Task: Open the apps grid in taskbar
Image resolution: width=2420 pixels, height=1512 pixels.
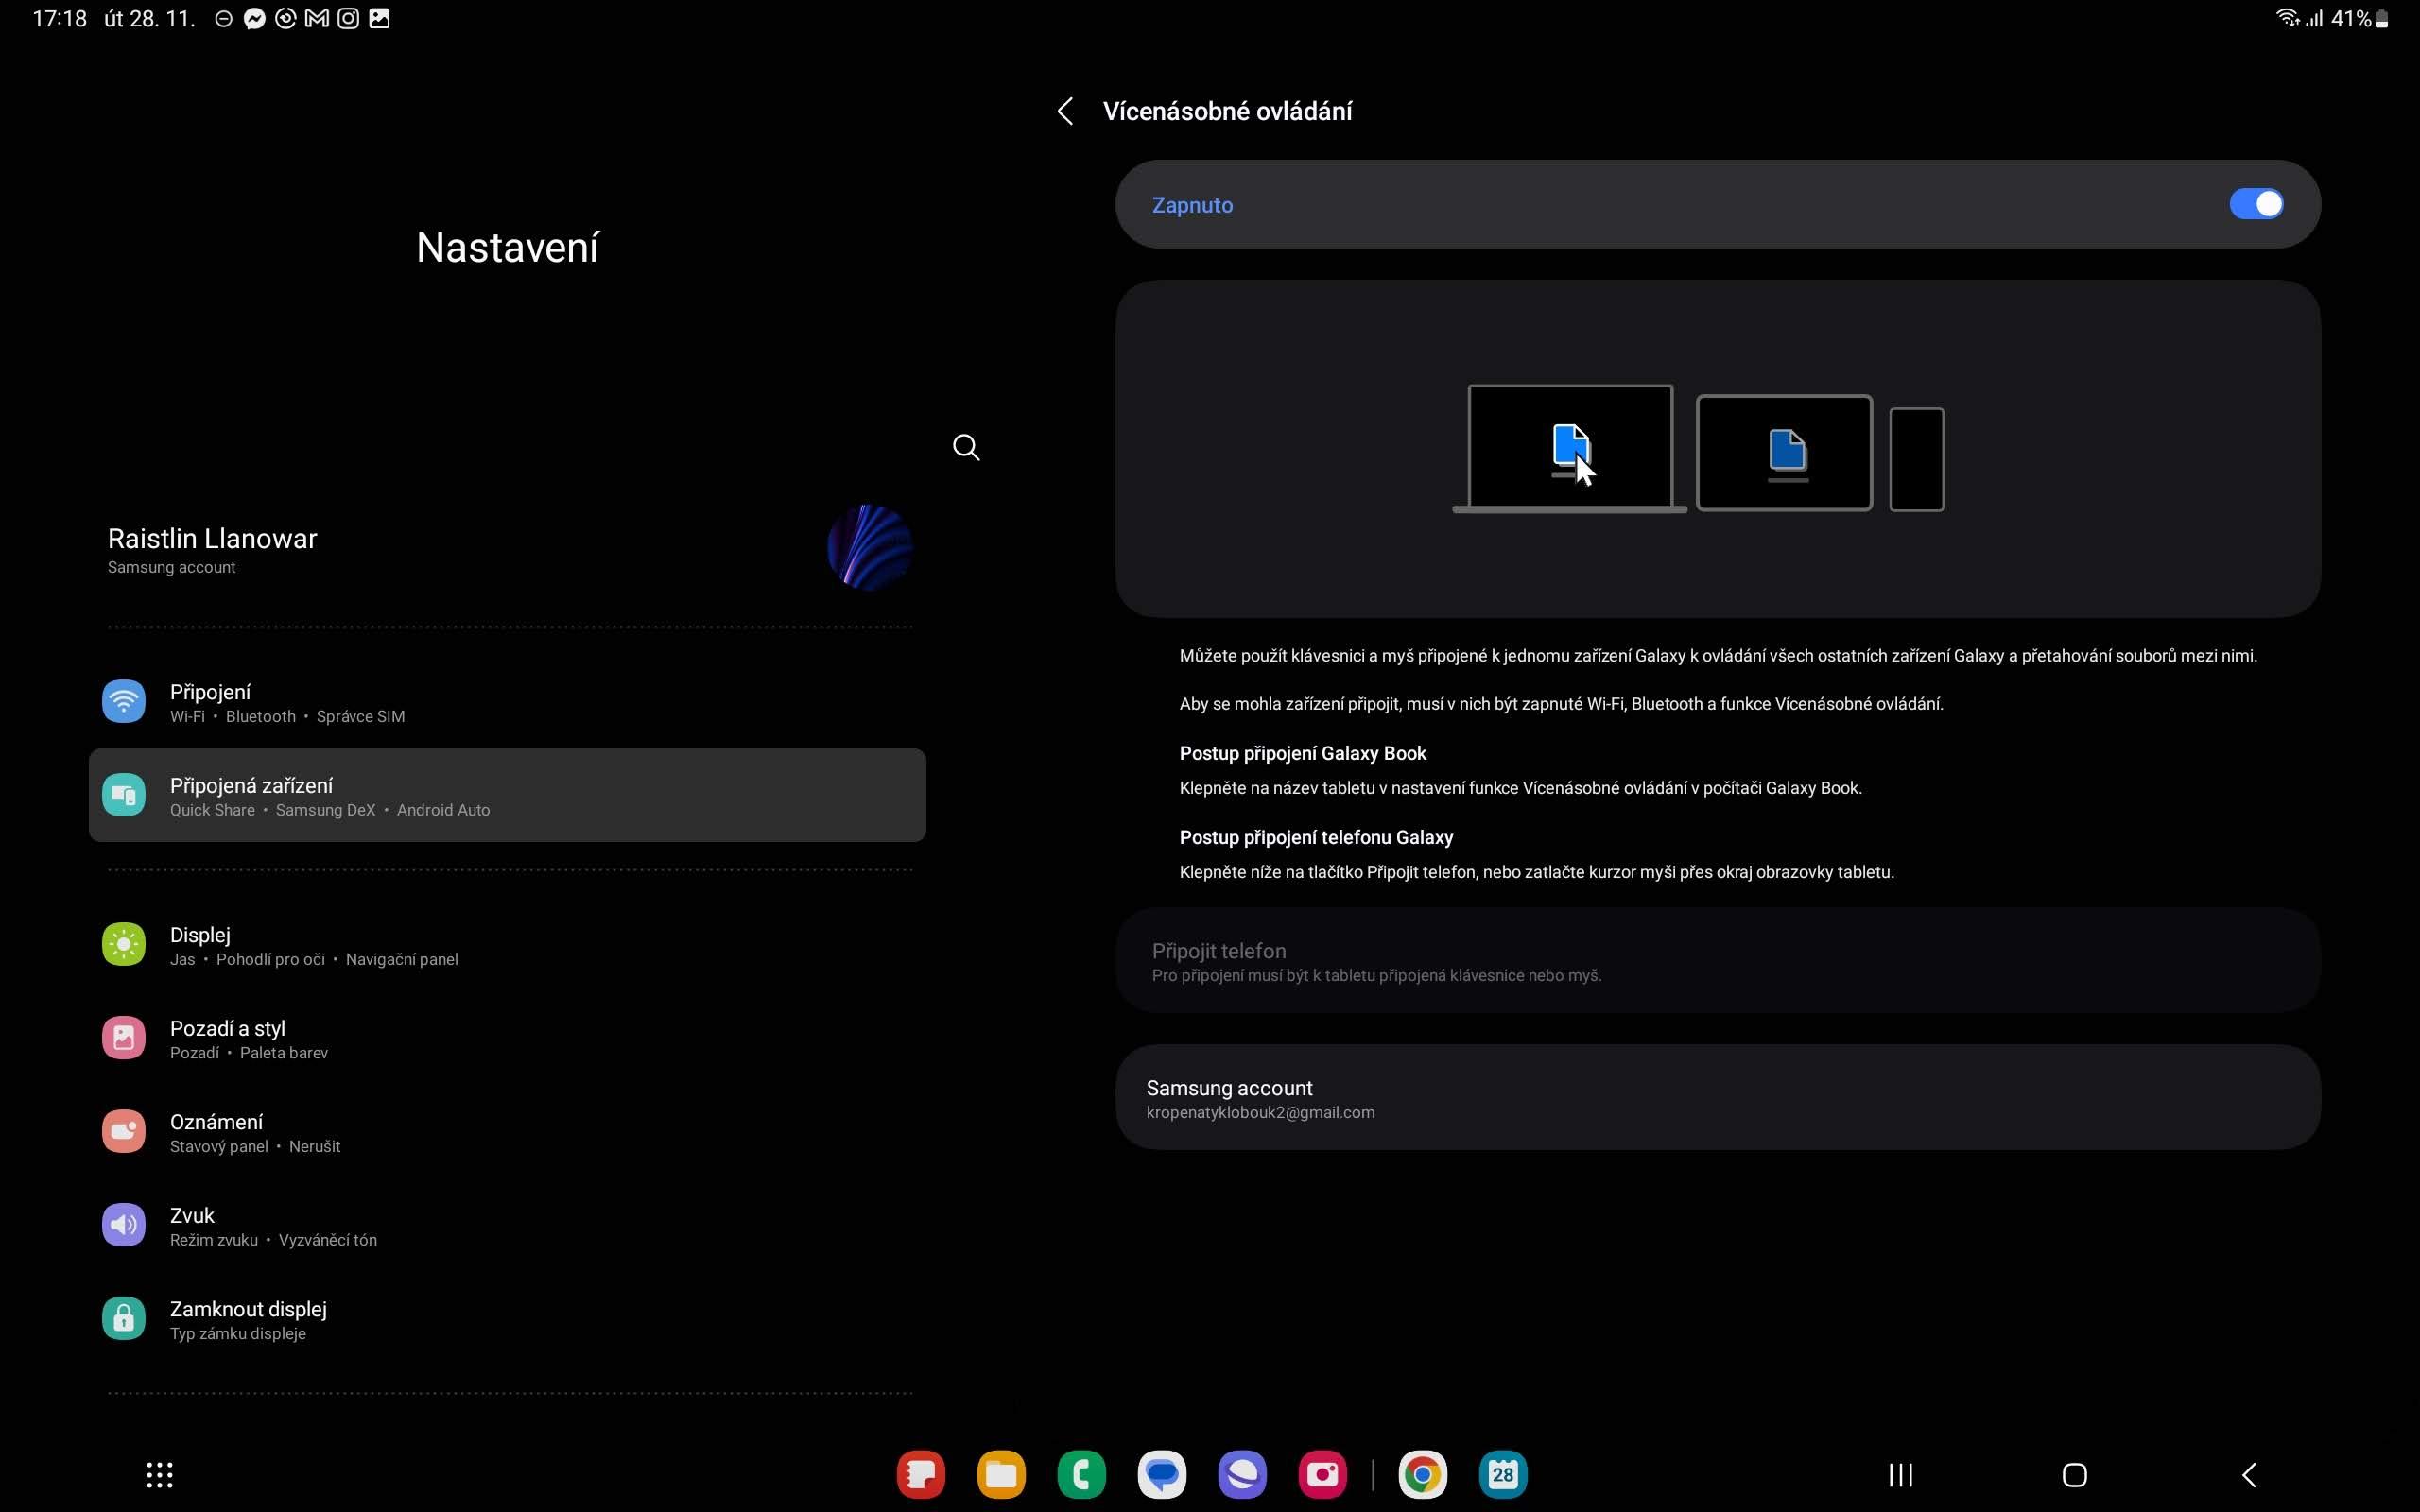Action: pyautogui.click(x=160, y=1475)
